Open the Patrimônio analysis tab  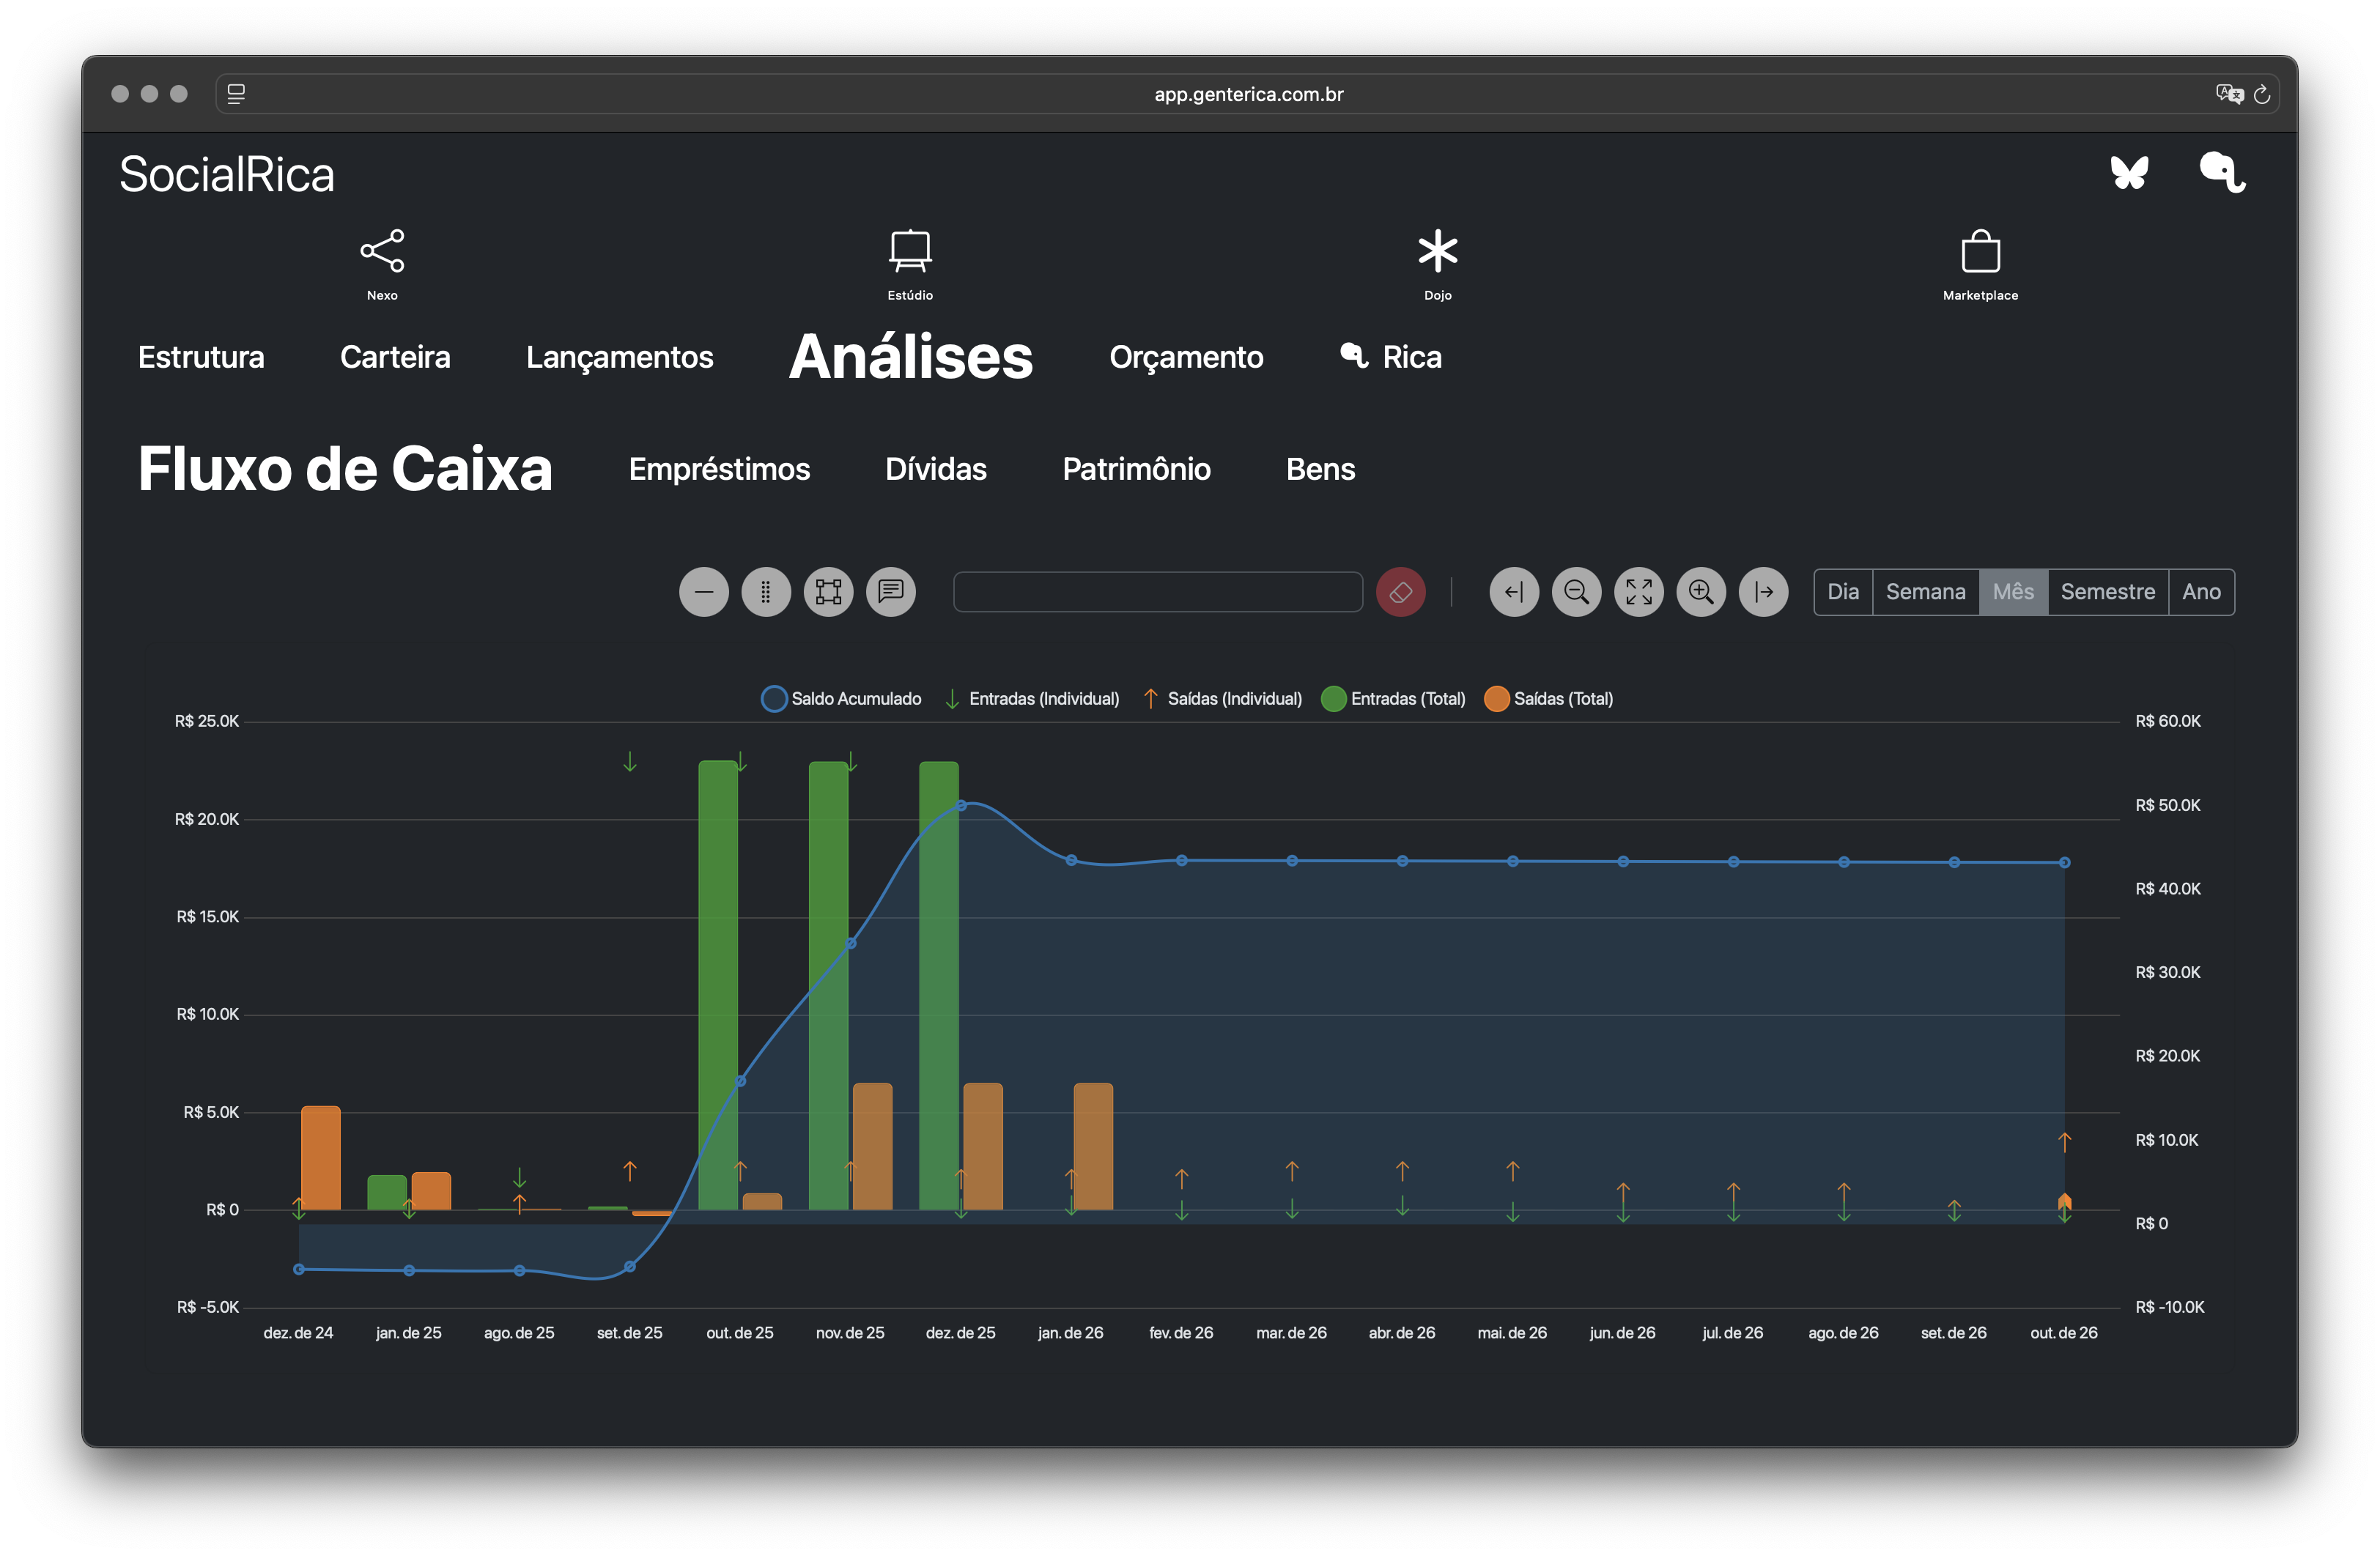1136,469
